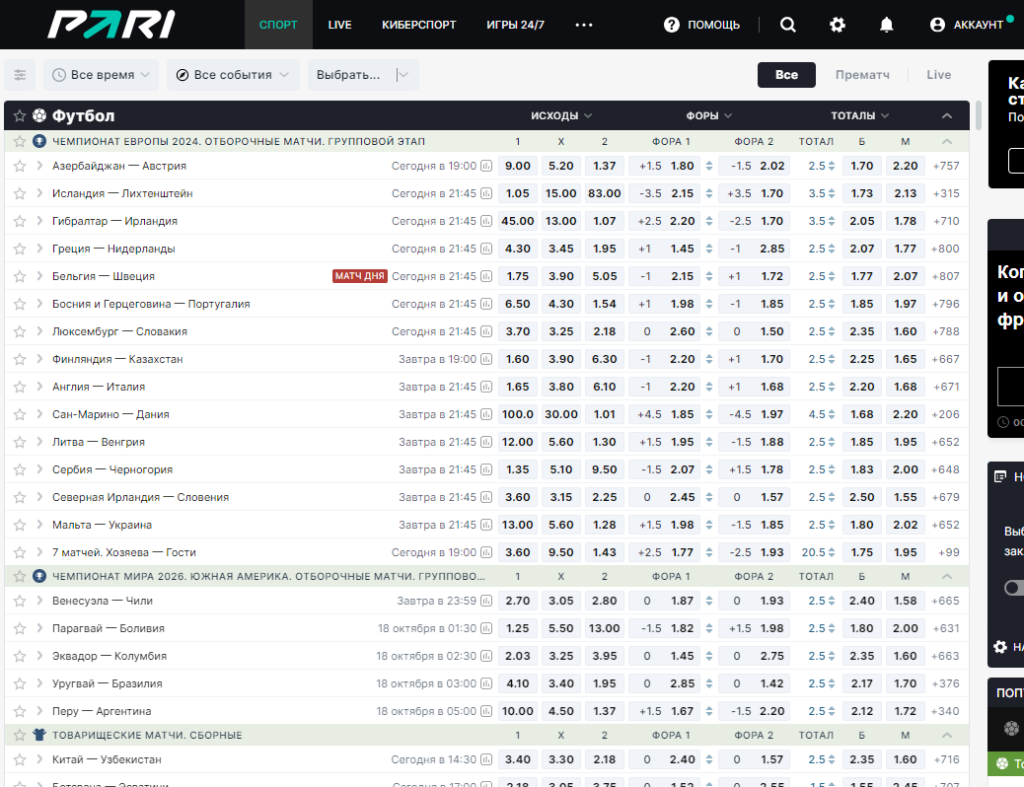Image resolution: width=1024 pixels, height=787 pixels.
Task: Open the Киберспорт tab
Action: click(419, 25)
